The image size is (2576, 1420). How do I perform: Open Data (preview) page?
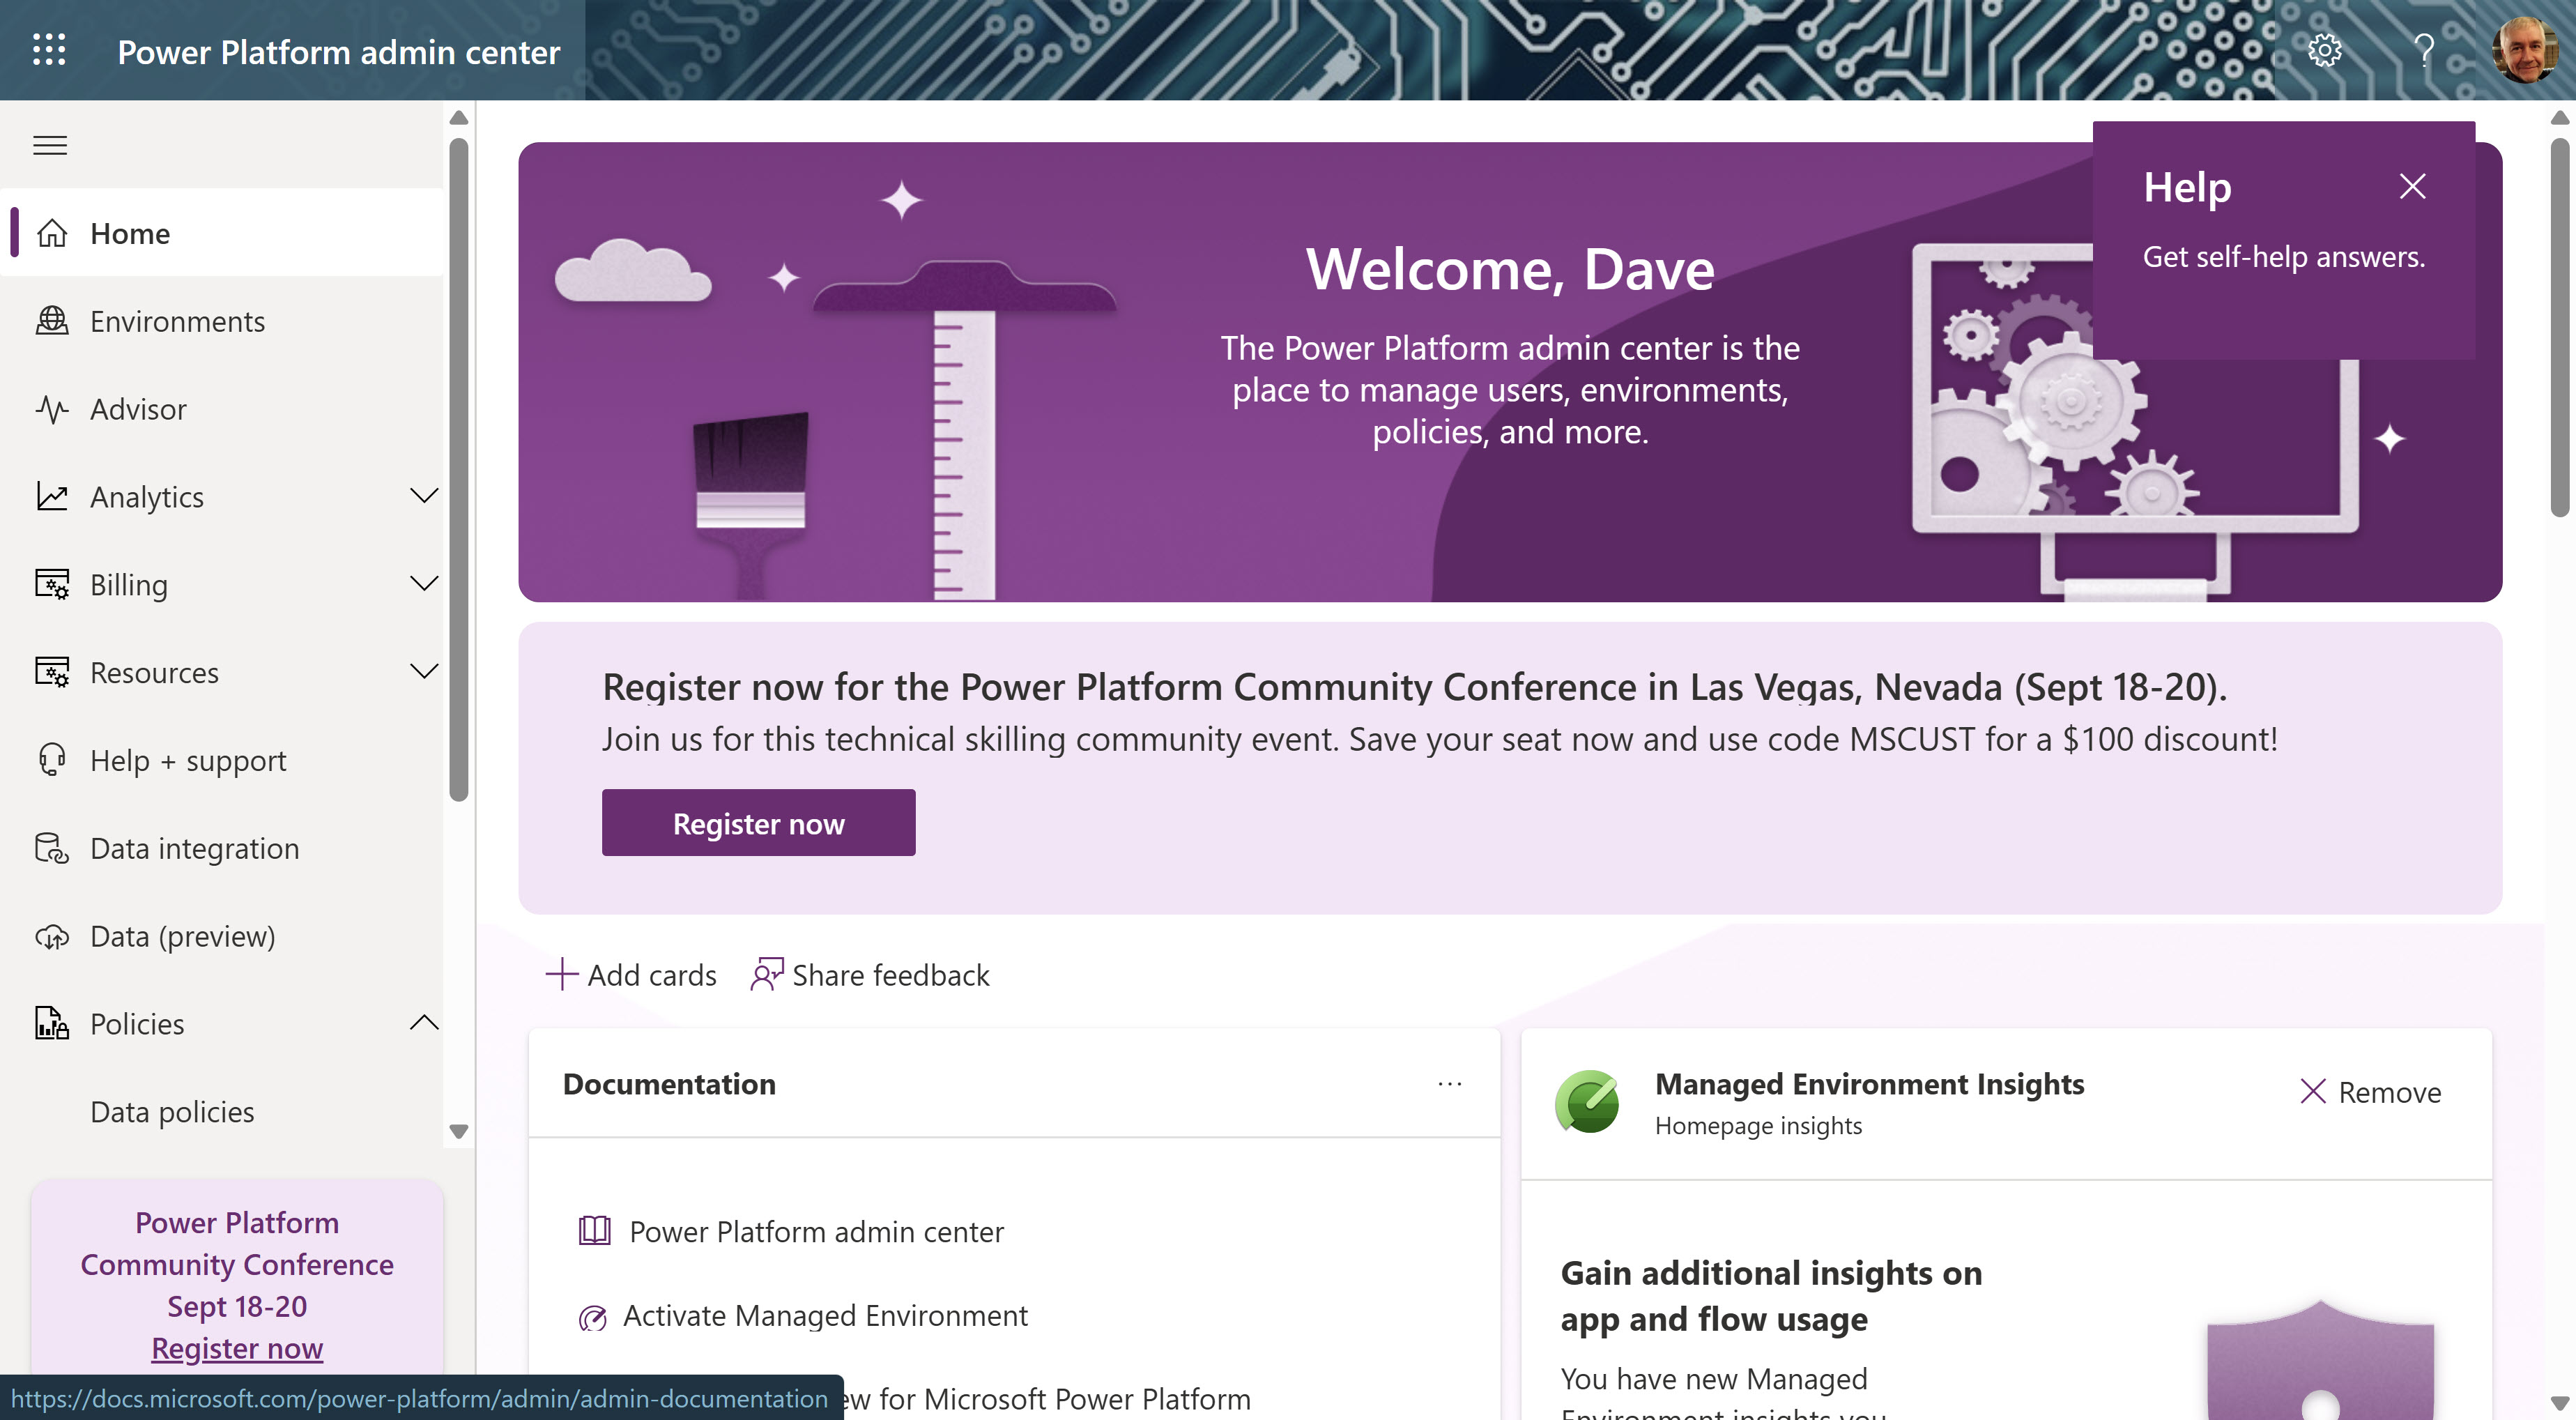tap(222, 937)
